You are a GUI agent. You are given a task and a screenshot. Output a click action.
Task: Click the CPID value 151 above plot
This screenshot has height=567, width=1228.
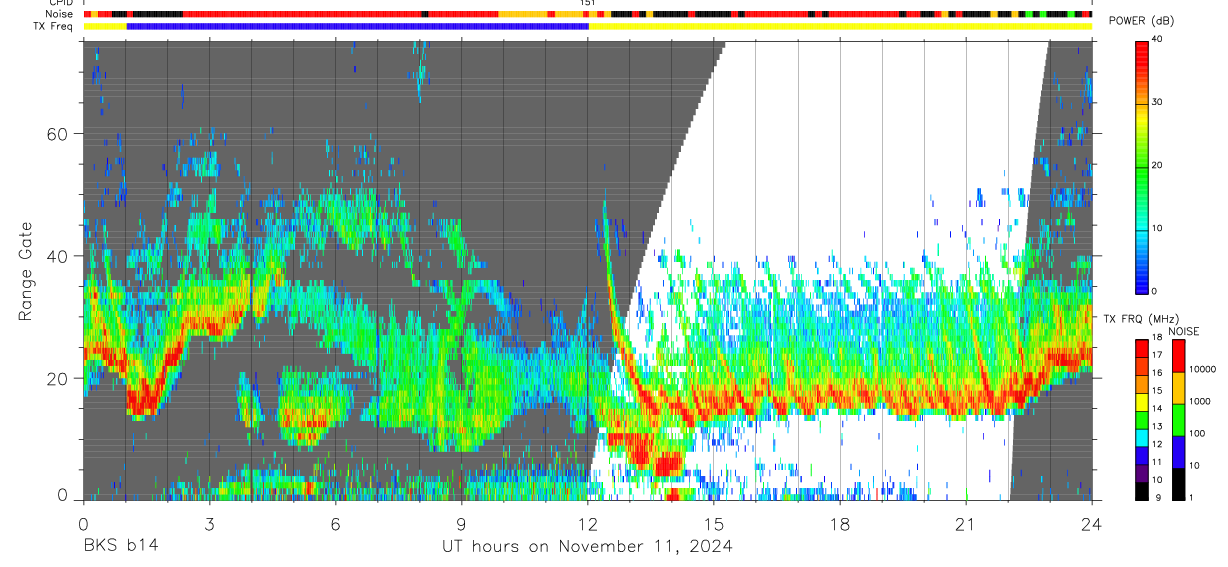588,3
